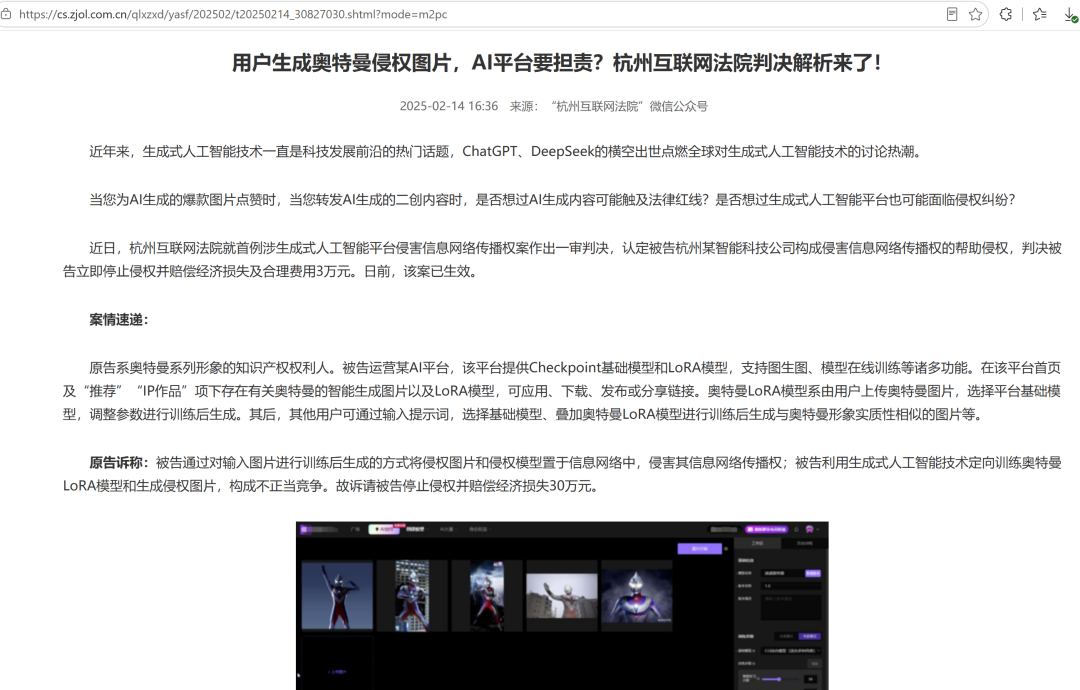Open the downloads icon with green check
Image resolution: width=1080 pixels, height=690 pixels.
[1071, 15]
